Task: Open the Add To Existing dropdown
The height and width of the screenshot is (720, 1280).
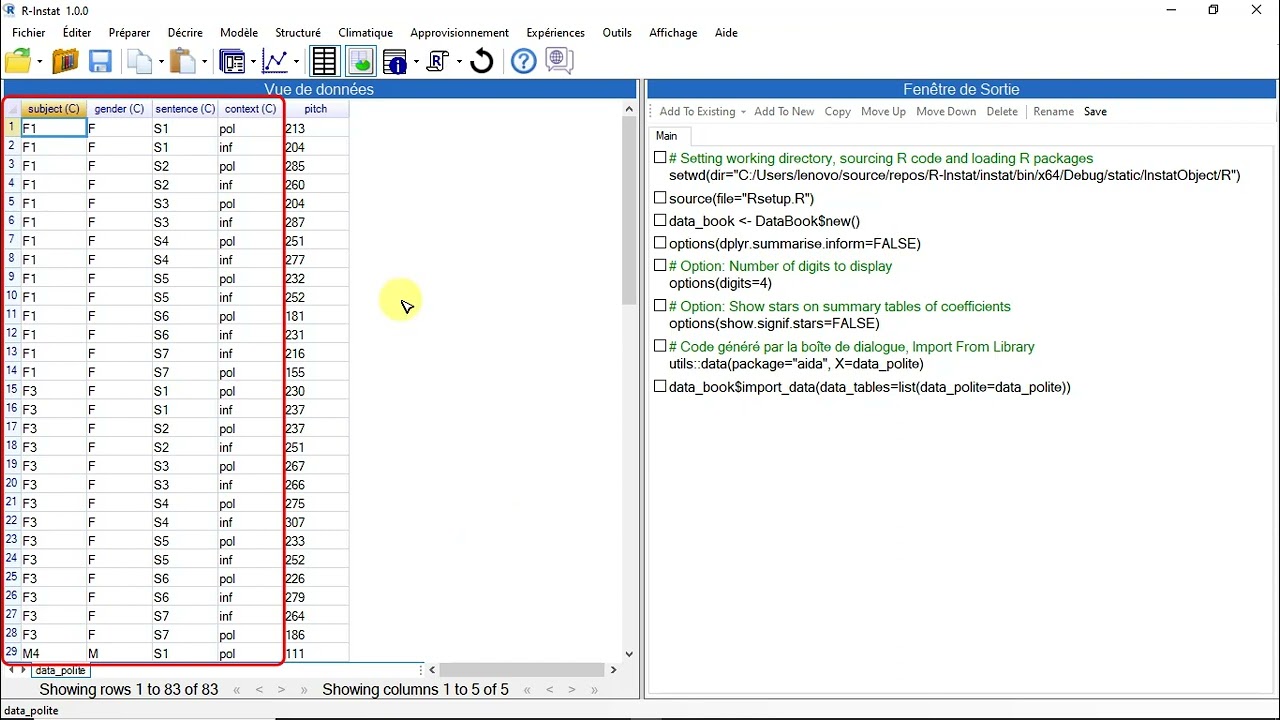Action: click(x=702, y=112)
